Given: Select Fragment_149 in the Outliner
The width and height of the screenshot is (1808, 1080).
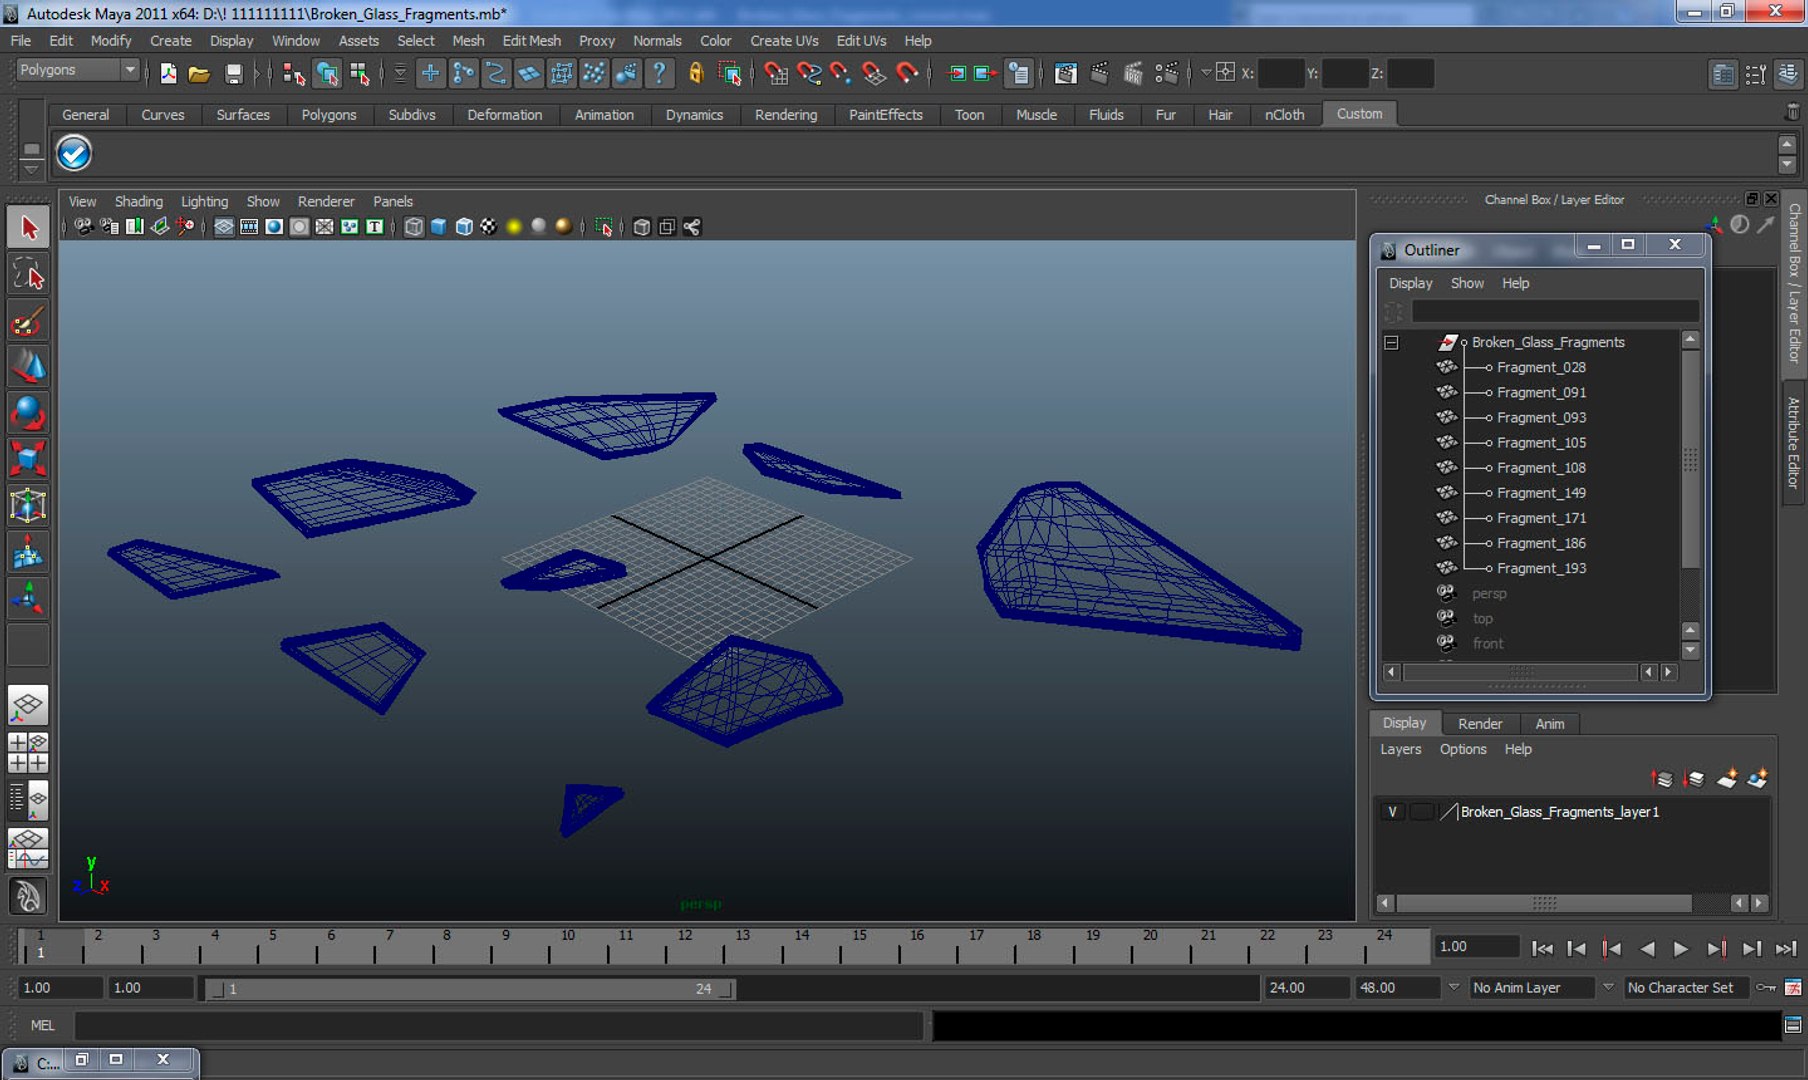Looking at the screenshot, I should 1540,493.
